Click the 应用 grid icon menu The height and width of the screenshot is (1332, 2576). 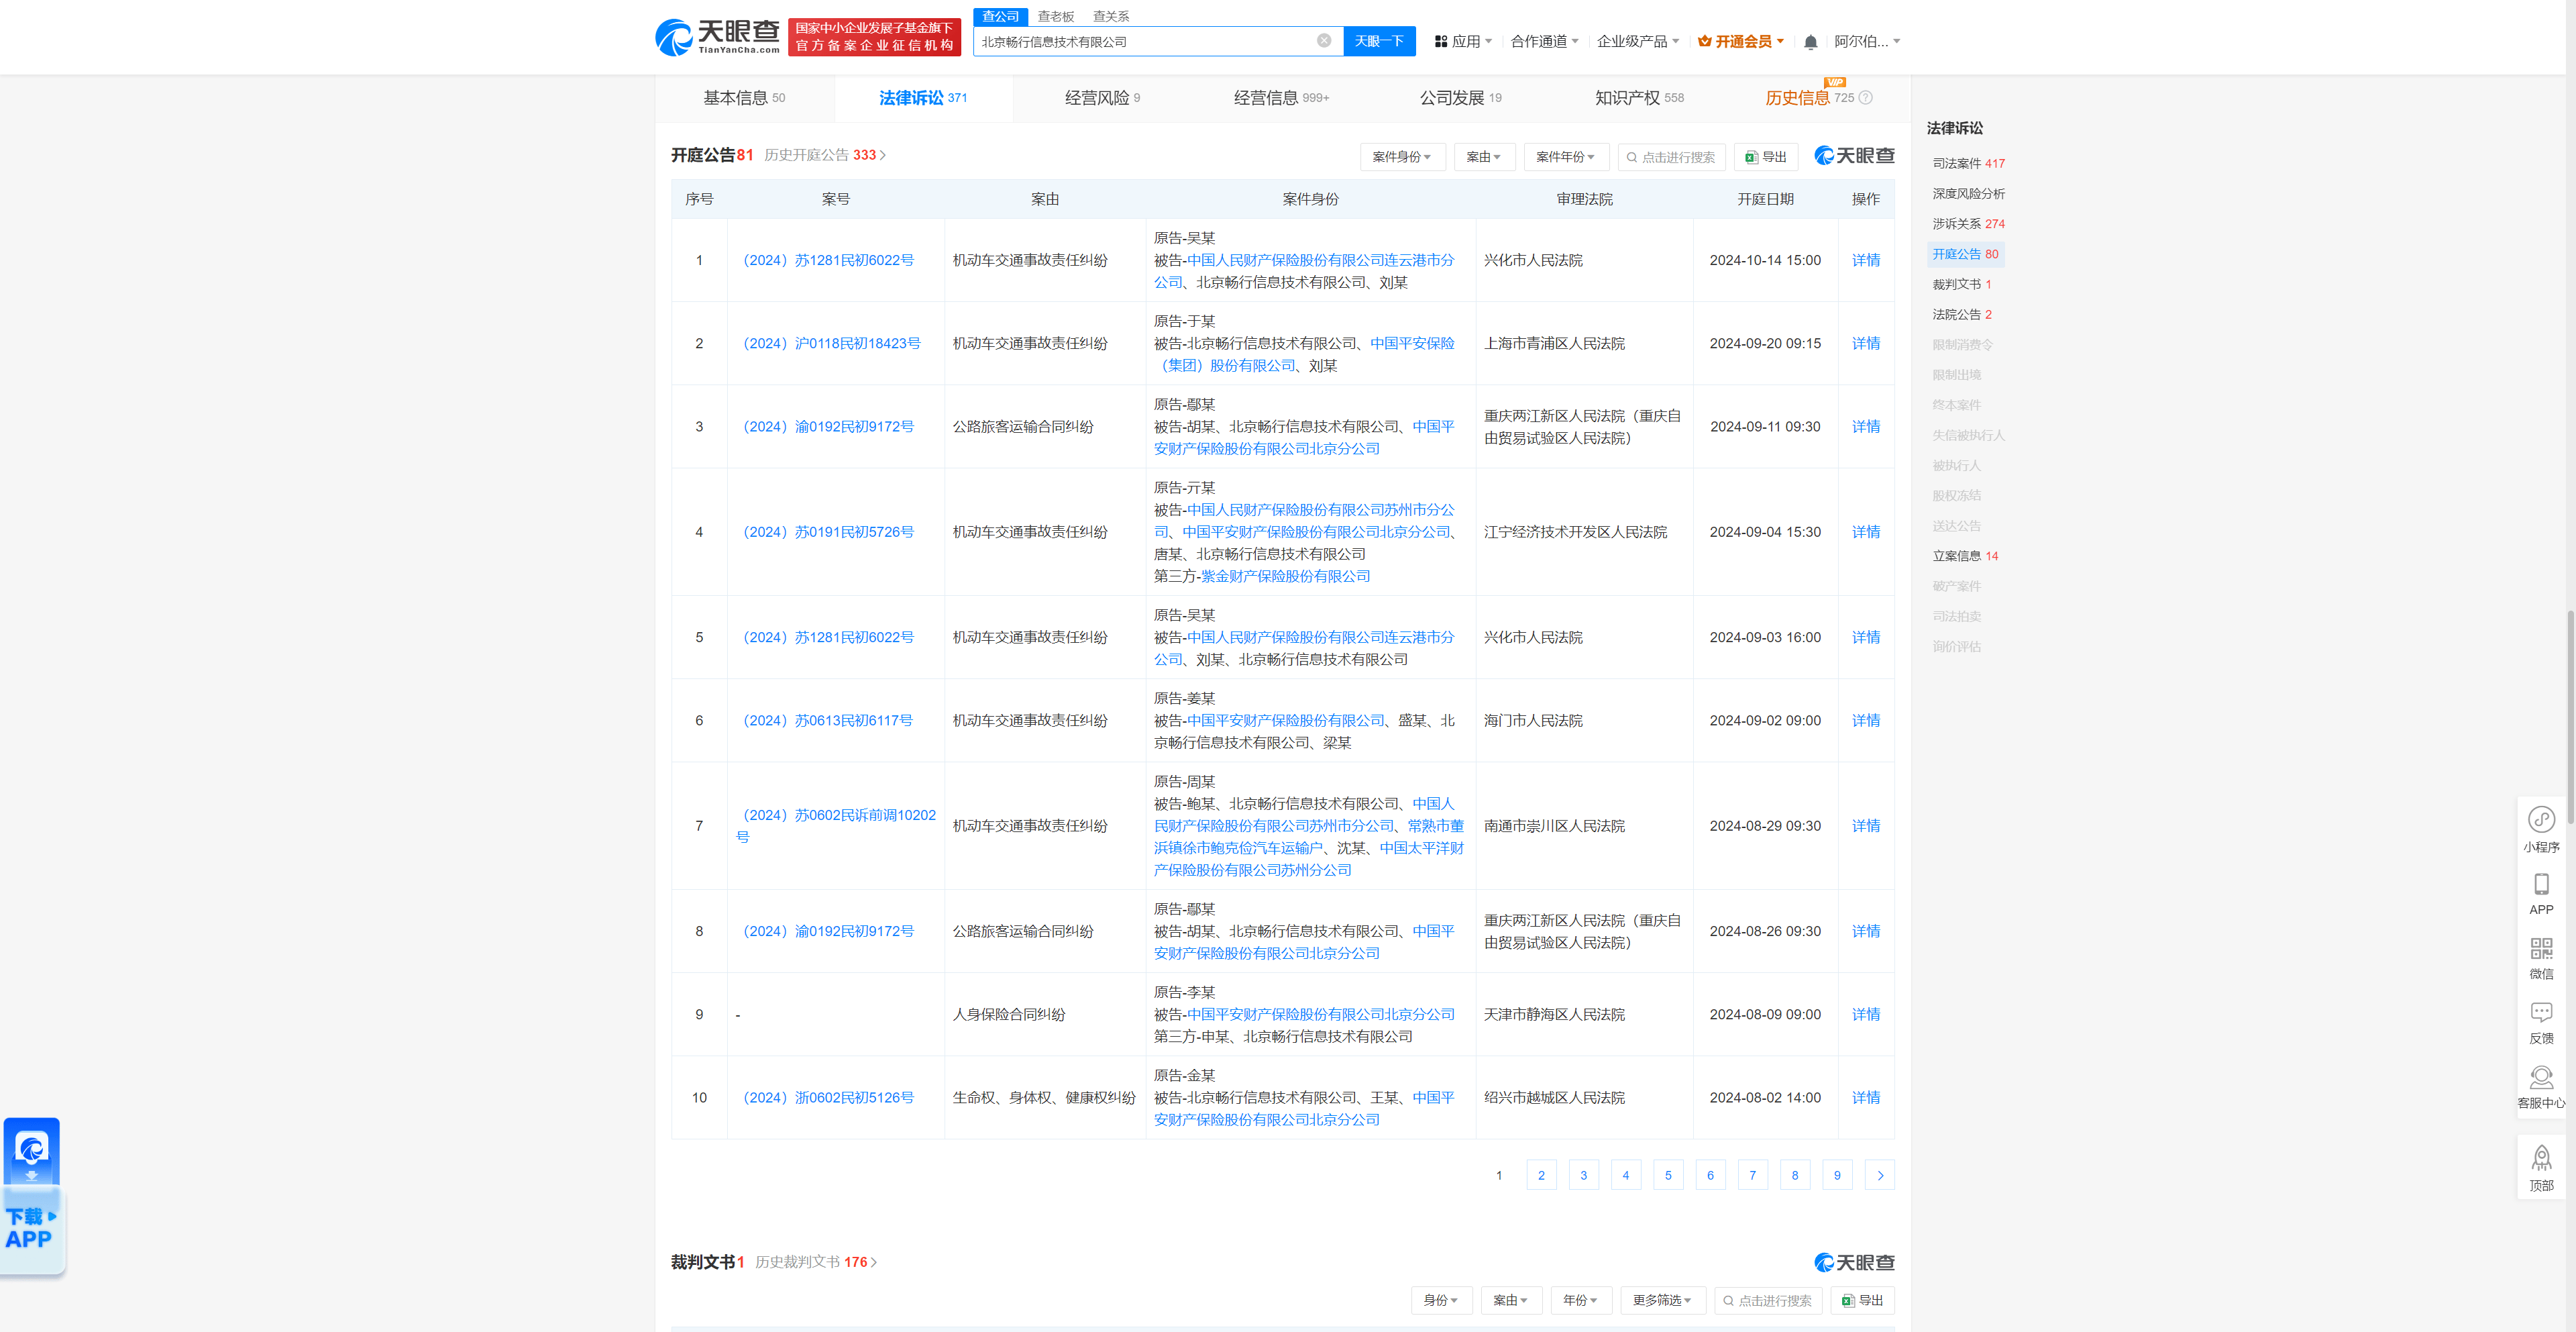click(1463, 41)
